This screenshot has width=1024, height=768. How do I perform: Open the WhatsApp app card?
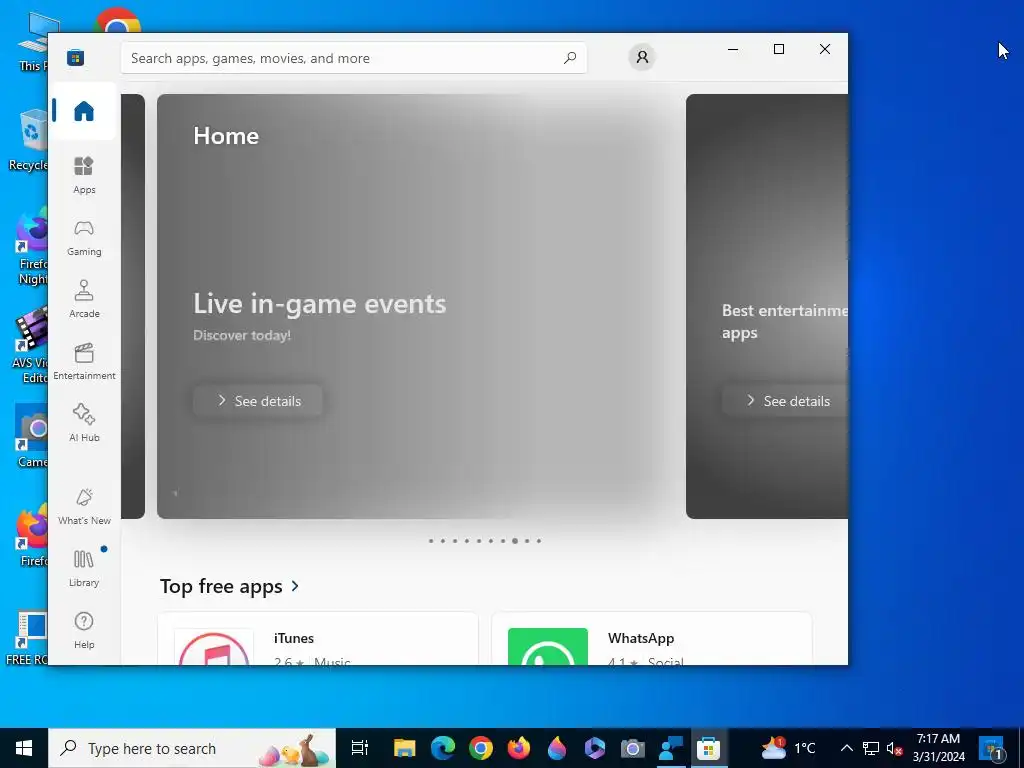tap(651, 639)
